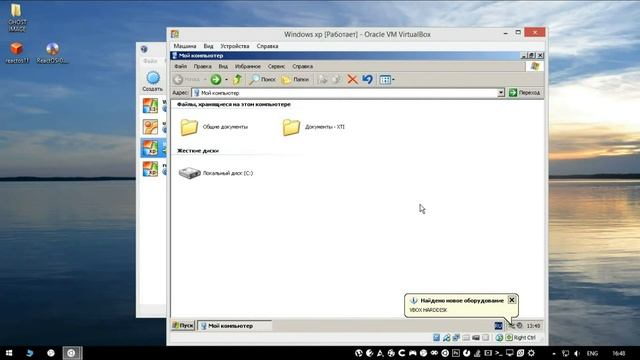
Task: Open VirtualBox Вид menu
Action: coord(208,46)
